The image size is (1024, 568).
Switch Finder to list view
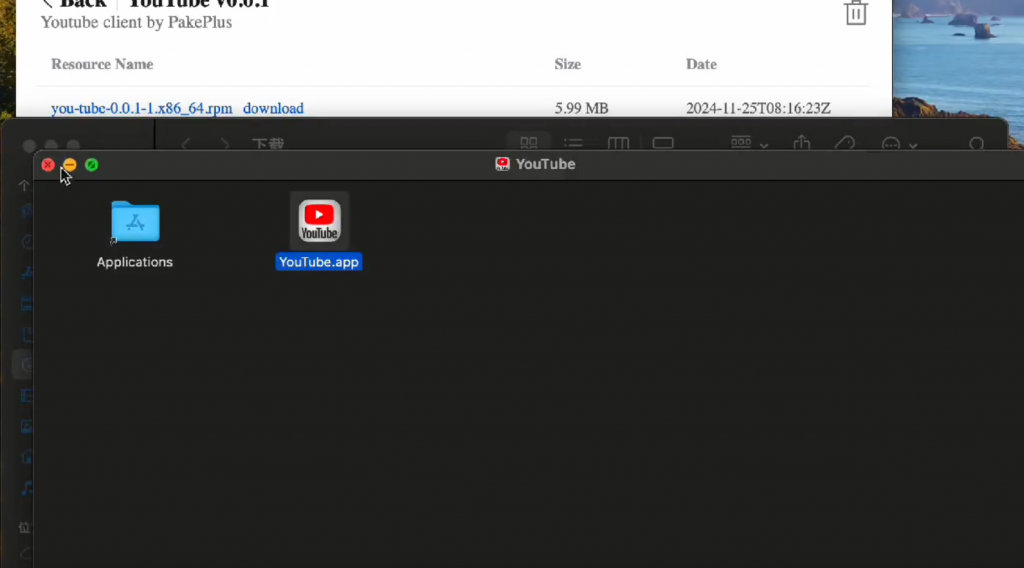(573, 144)
